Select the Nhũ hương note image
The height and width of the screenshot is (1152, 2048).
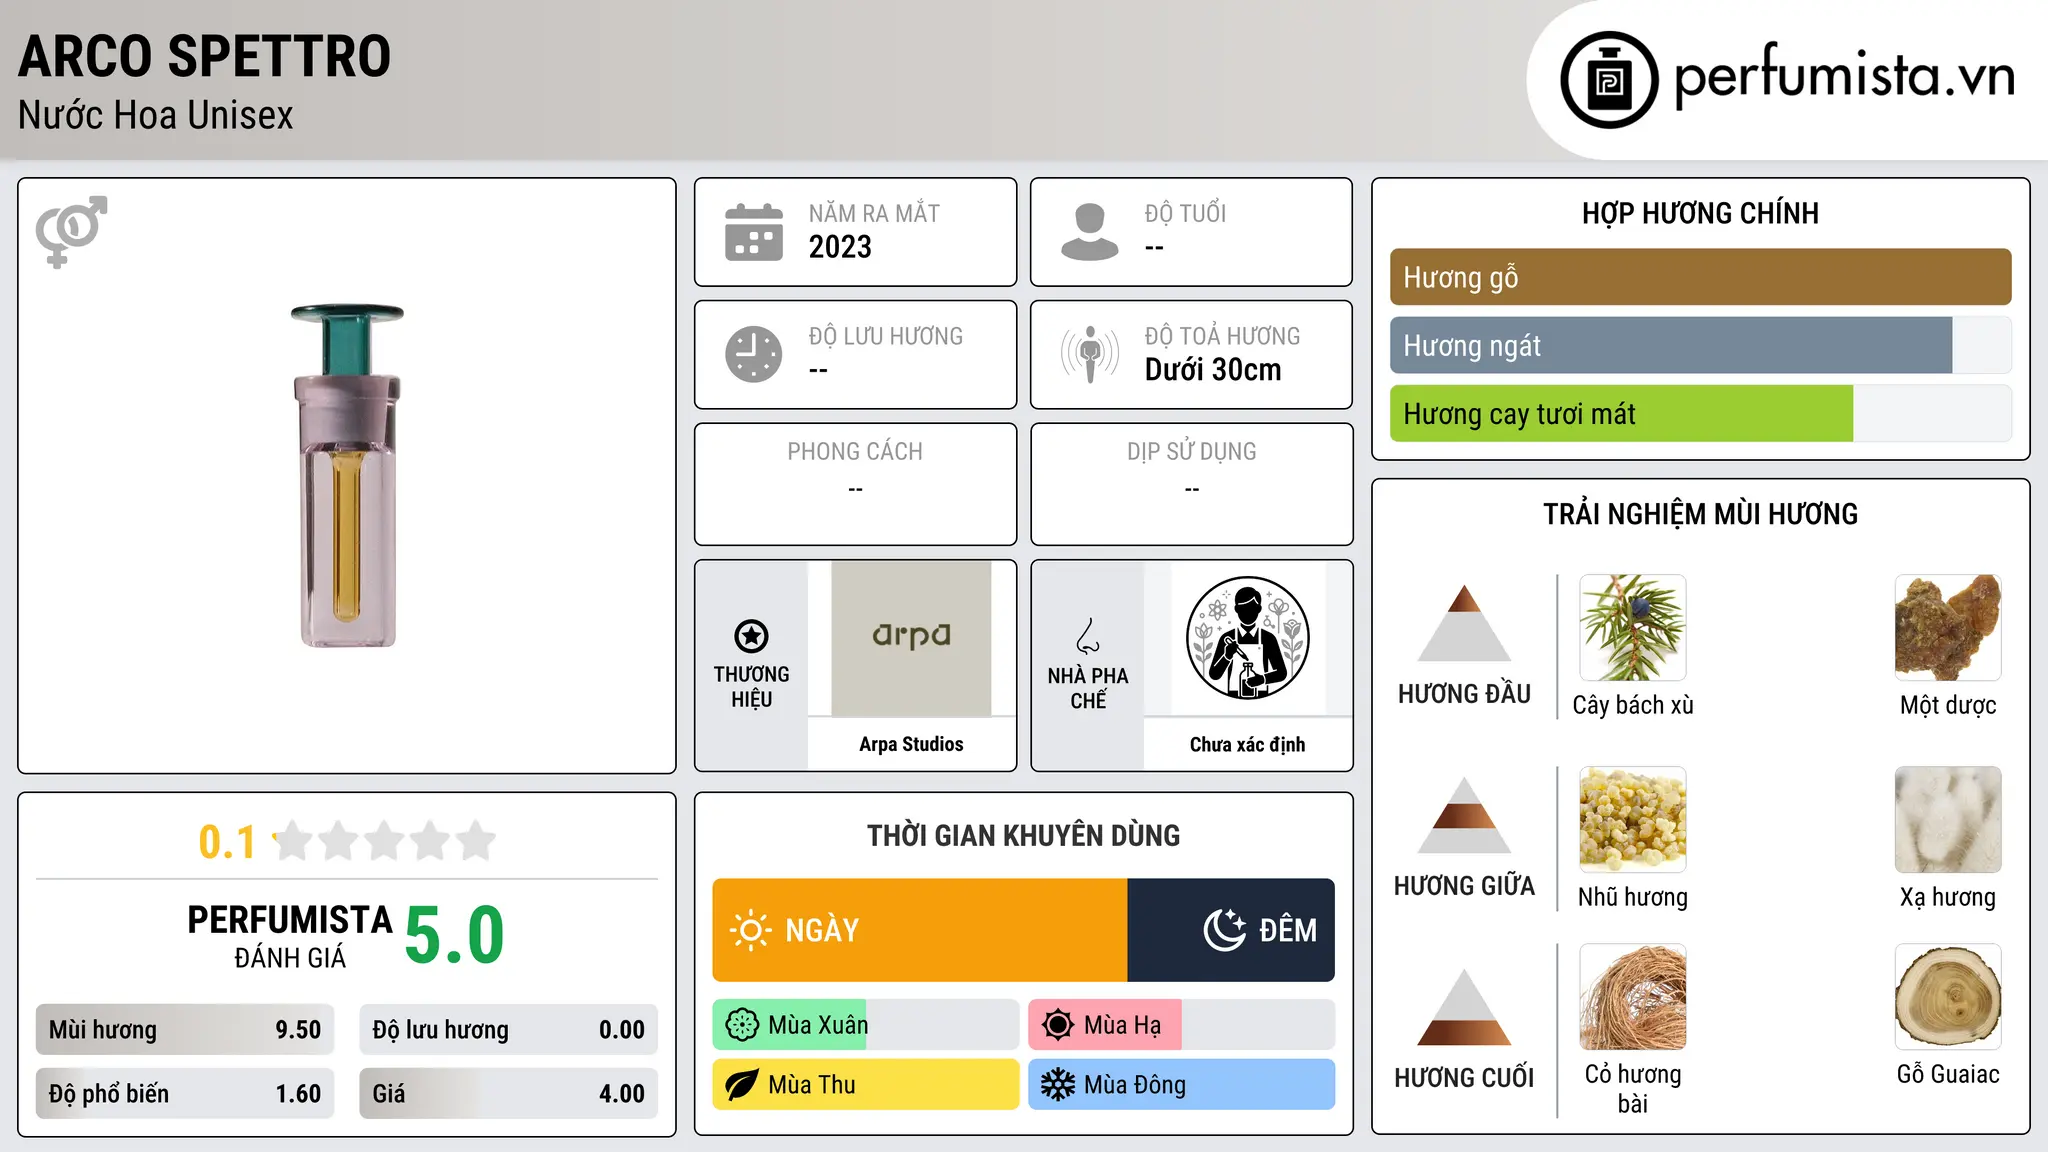1633,820
